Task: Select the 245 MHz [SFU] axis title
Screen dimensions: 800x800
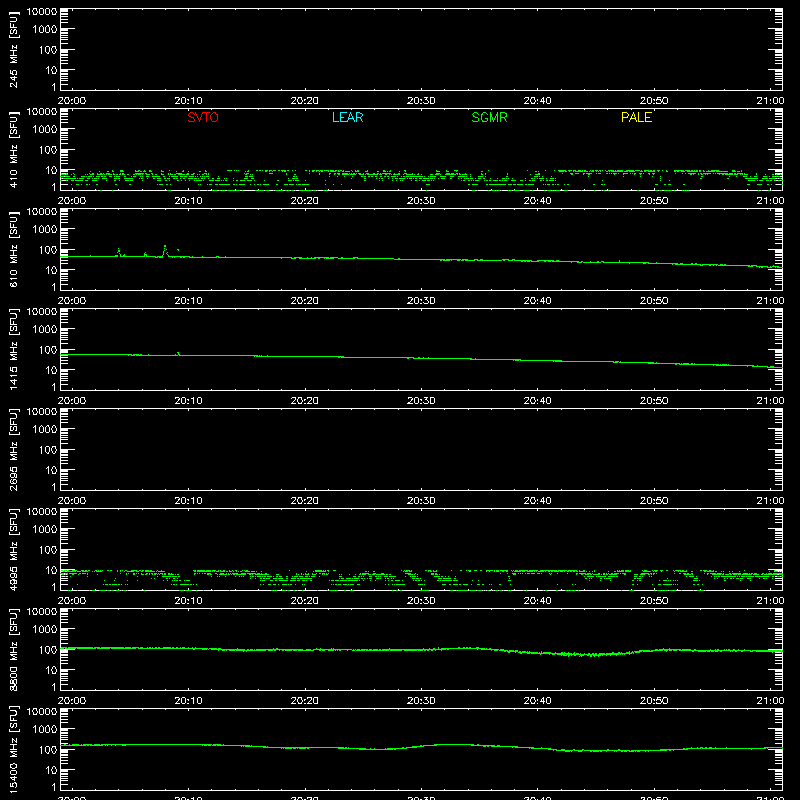Action: pos(13,50)
